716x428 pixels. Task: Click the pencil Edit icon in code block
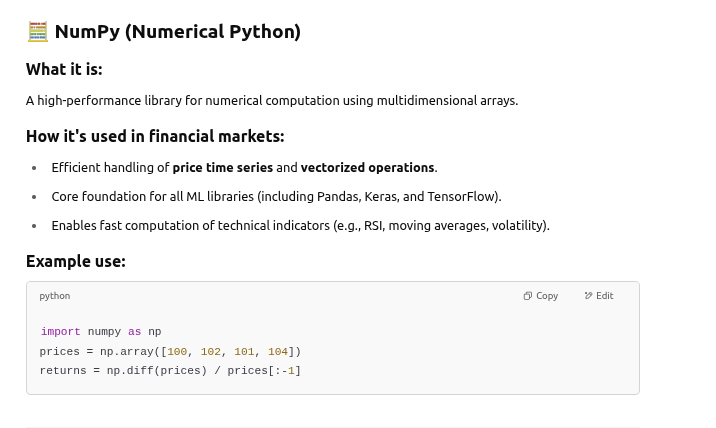click(x=588, y=296)
